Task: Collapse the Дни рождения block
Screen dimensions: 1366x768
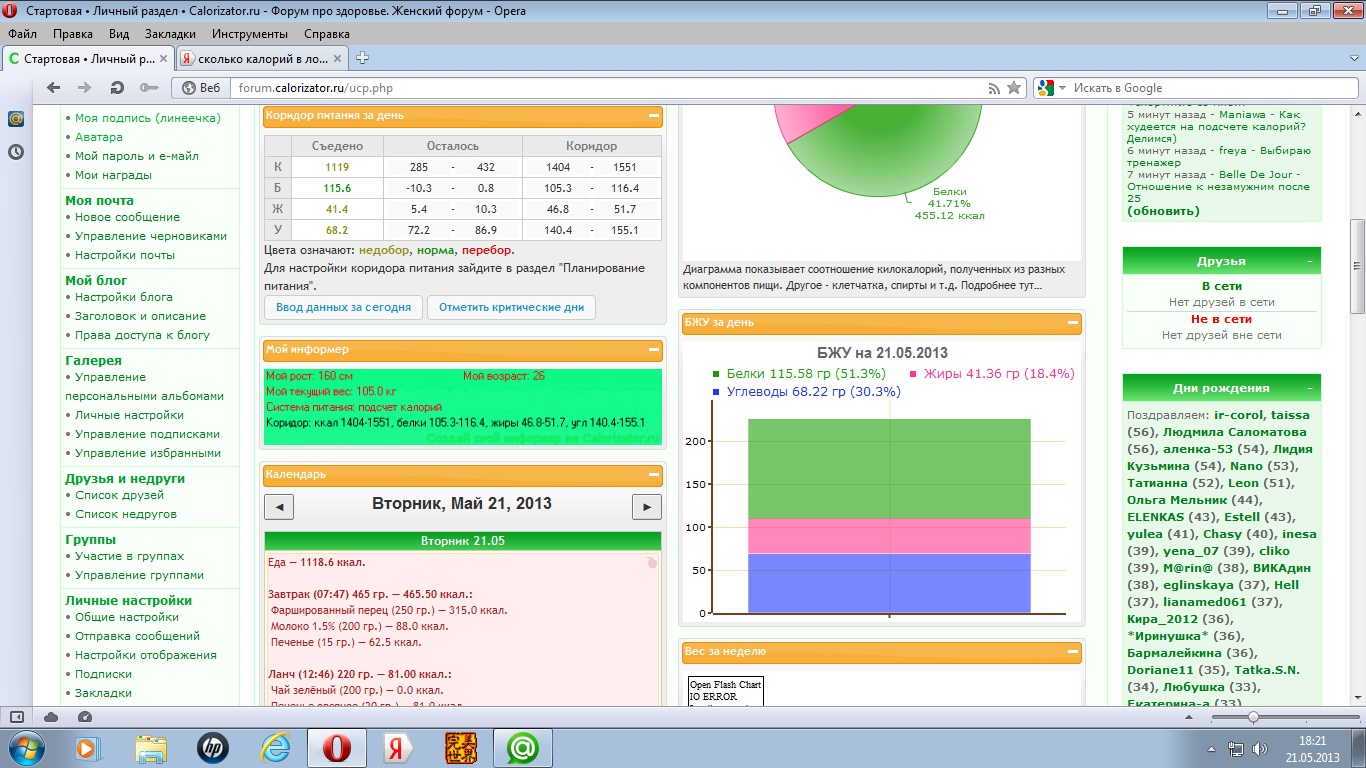Action: (x=1310, y=388)
